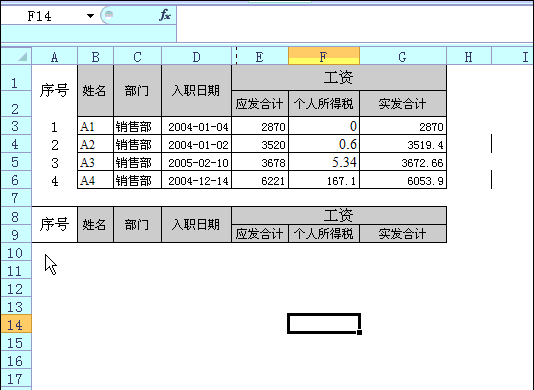Click tax cell showing 167.1
This screenshot has width=534, height=390.
pos(324,180)
